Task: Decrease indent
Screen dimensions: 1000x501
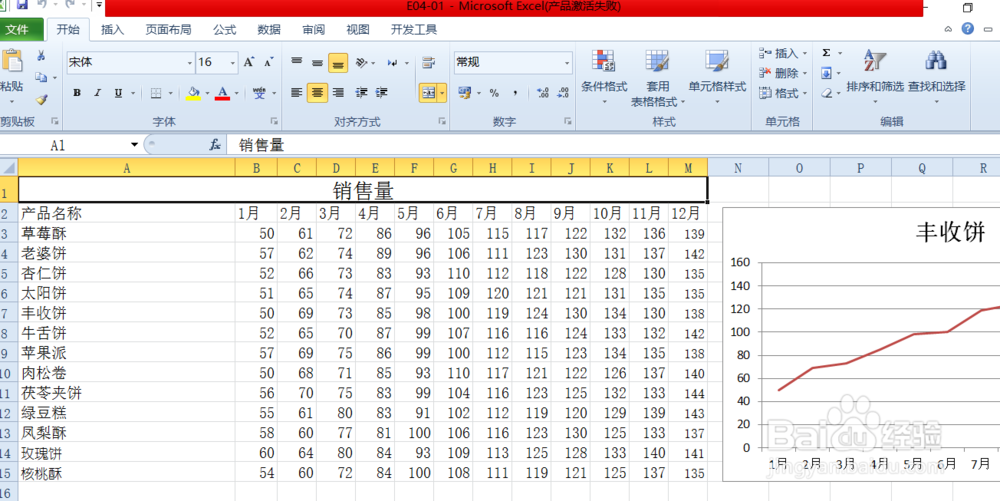Action: [361, 93]
